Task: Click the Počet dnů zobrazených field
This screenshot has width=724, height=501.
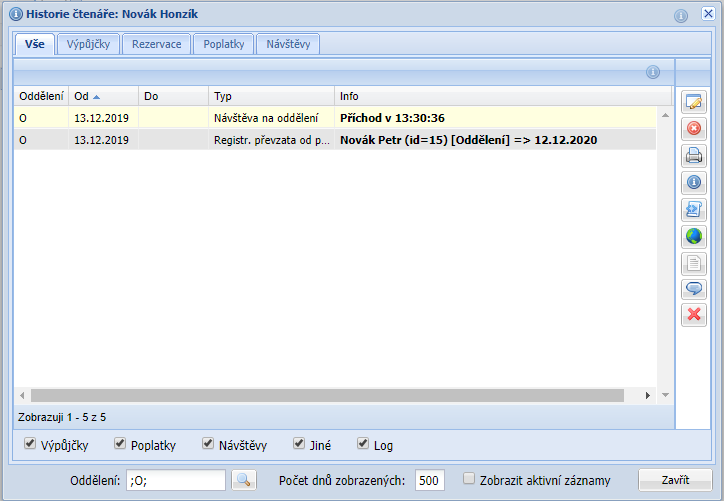Action: point(429,480)
